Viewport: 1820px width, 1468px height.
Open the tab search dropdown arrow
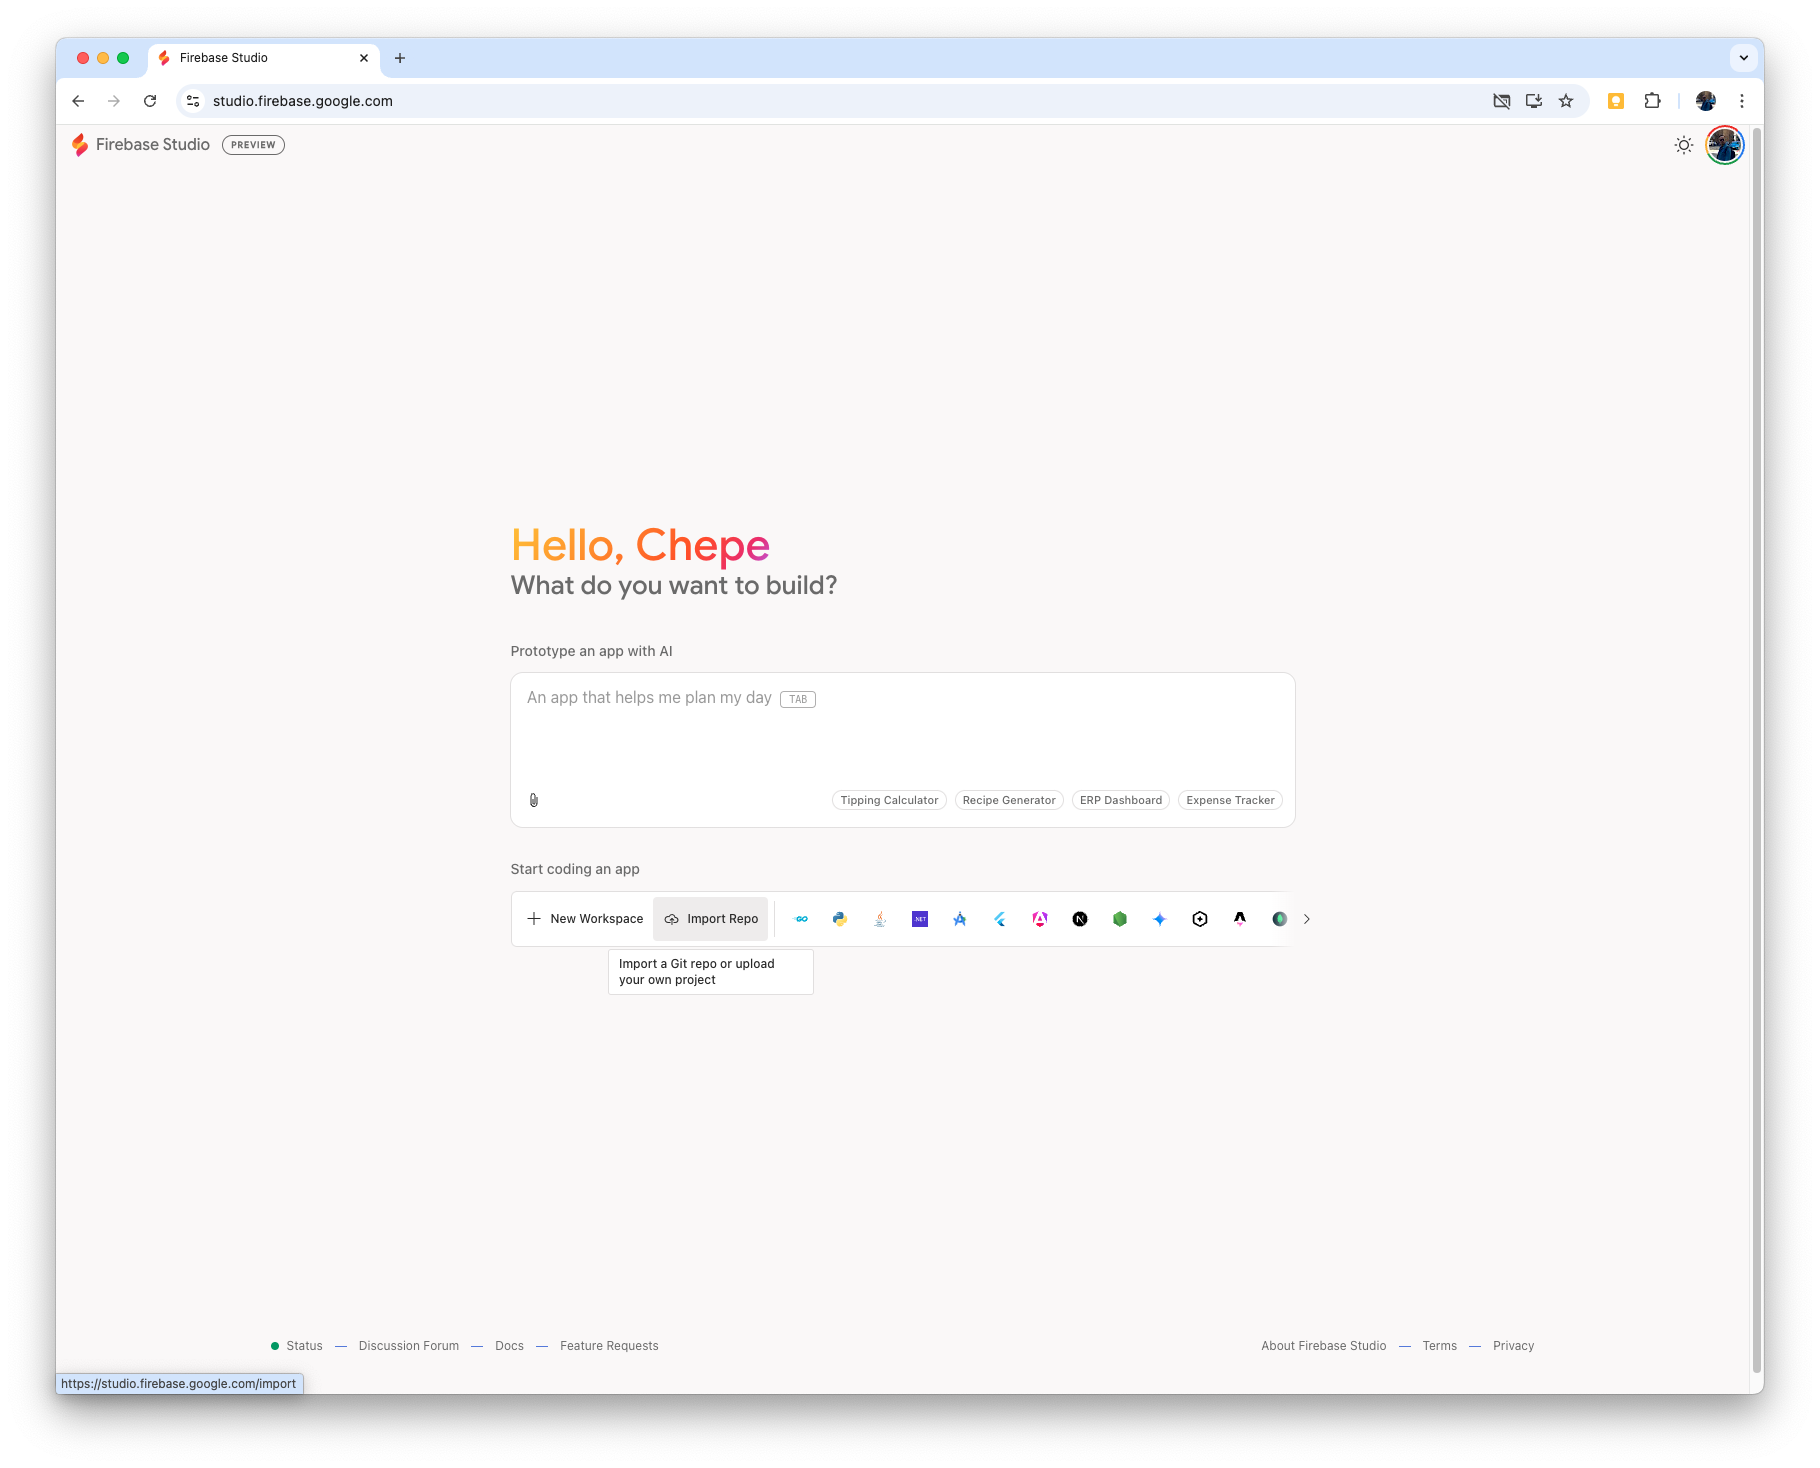click(1744, 58)
